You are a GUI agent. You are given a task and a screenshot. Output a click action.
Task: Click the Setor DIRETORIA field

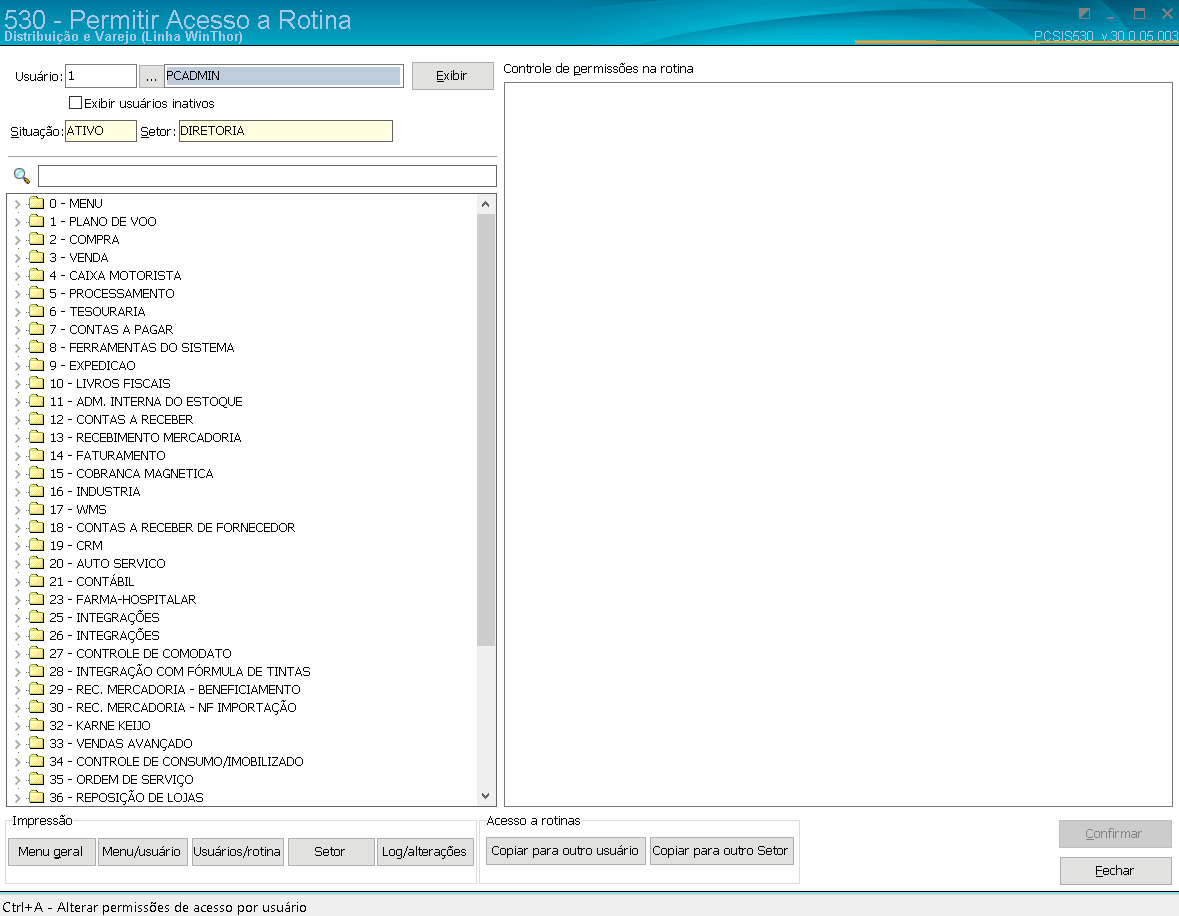coord(286,131)
